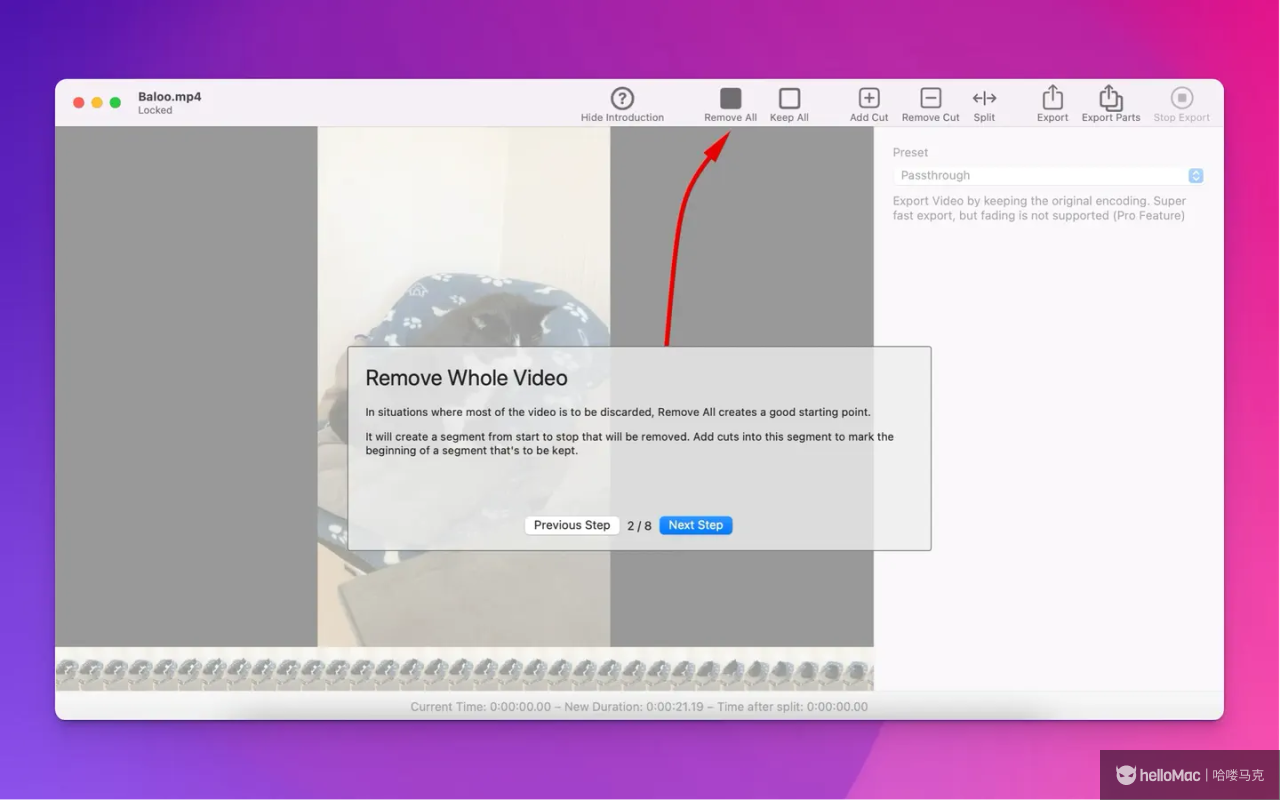Click the Locked status under the file name
The image size is (1280, 800).
pos(155,111)
